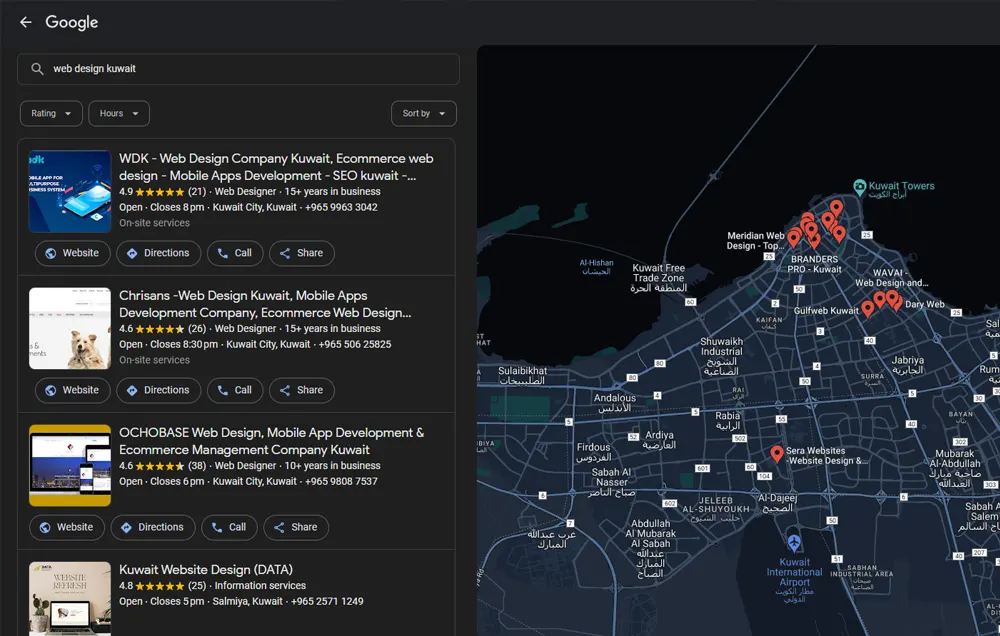Call OCHOBASE Web Design
The image size is (1000, 636).
229,528
